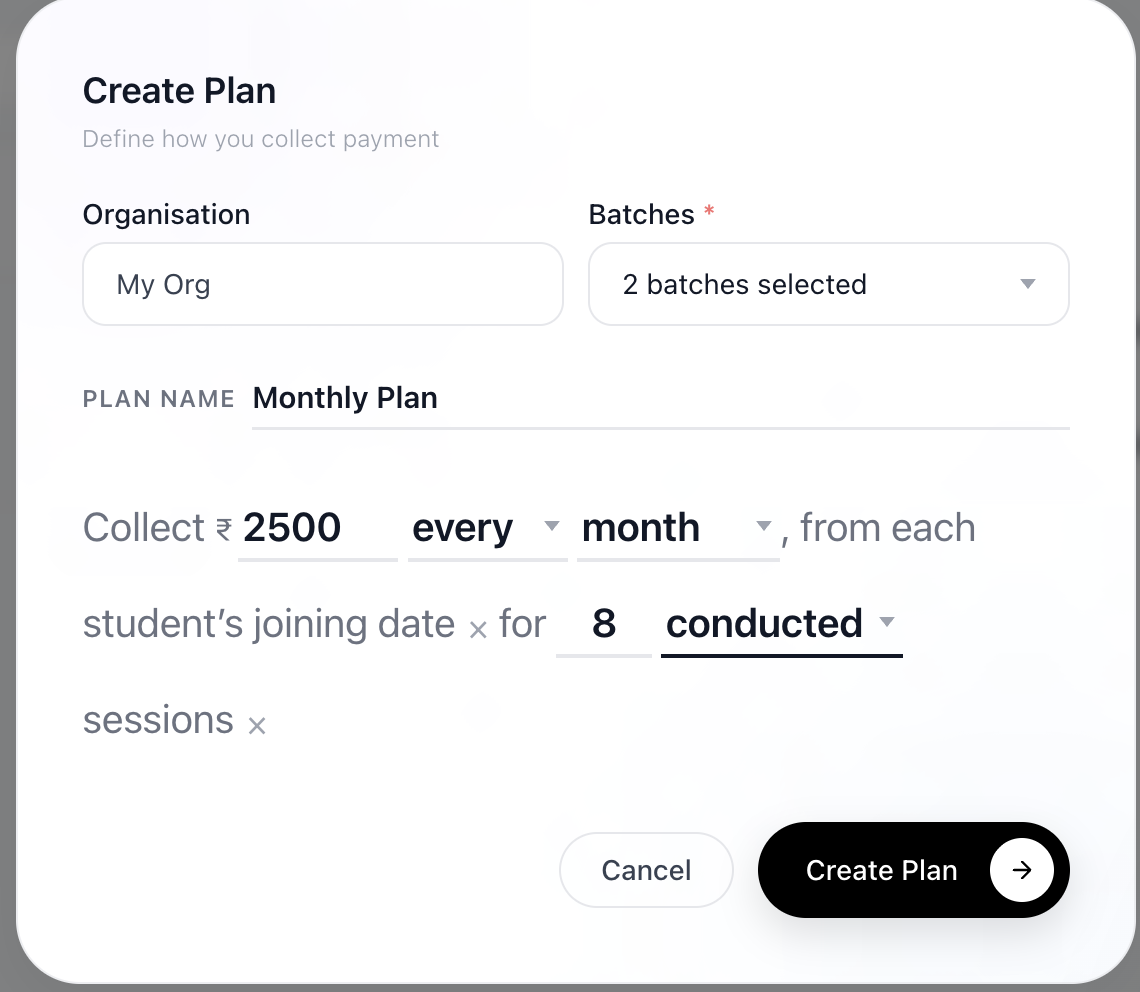Click the rupee currency symbol
Viewport: 1140px width, 992px height.
[223, 529]
